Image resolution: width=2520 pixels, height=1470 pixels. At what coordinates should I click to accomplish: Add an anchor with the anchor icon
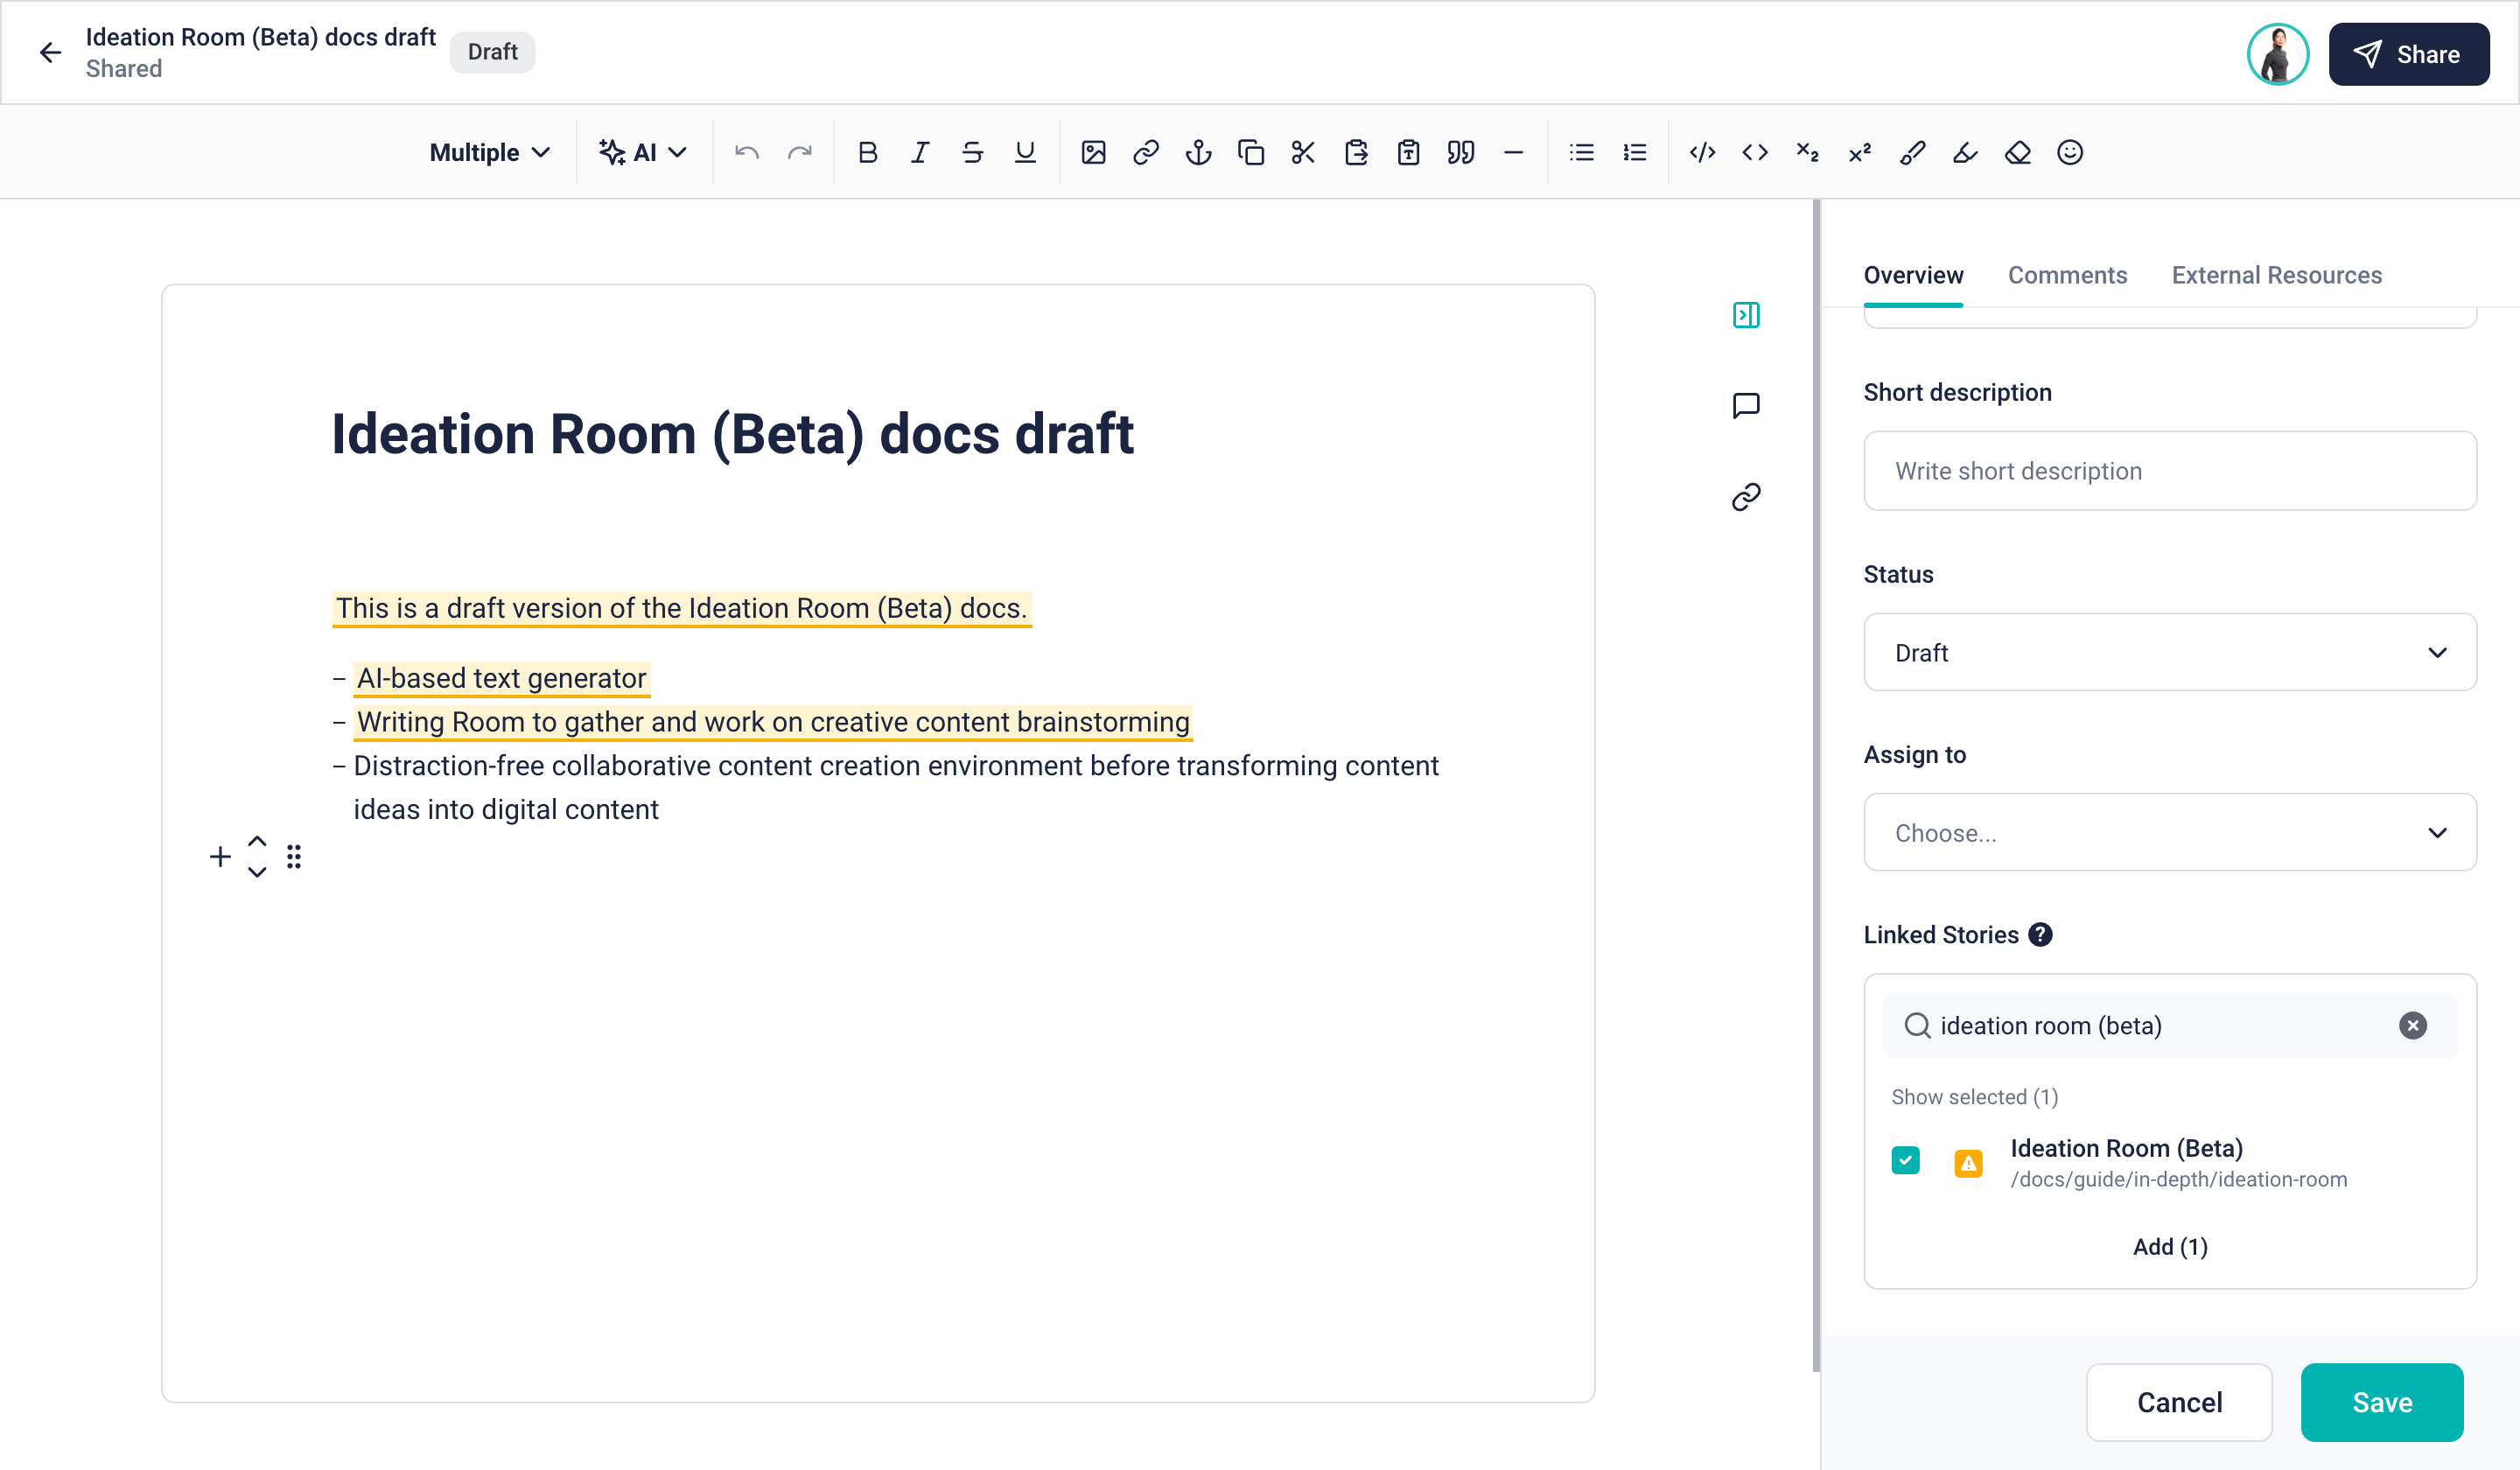tap(1198, 152)
